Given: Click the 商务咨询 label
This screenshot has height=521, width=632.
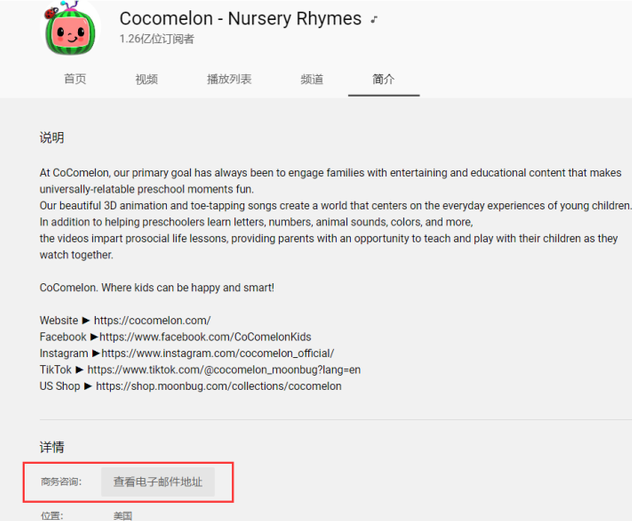Looking at the screenshot, I should (61, 482).
